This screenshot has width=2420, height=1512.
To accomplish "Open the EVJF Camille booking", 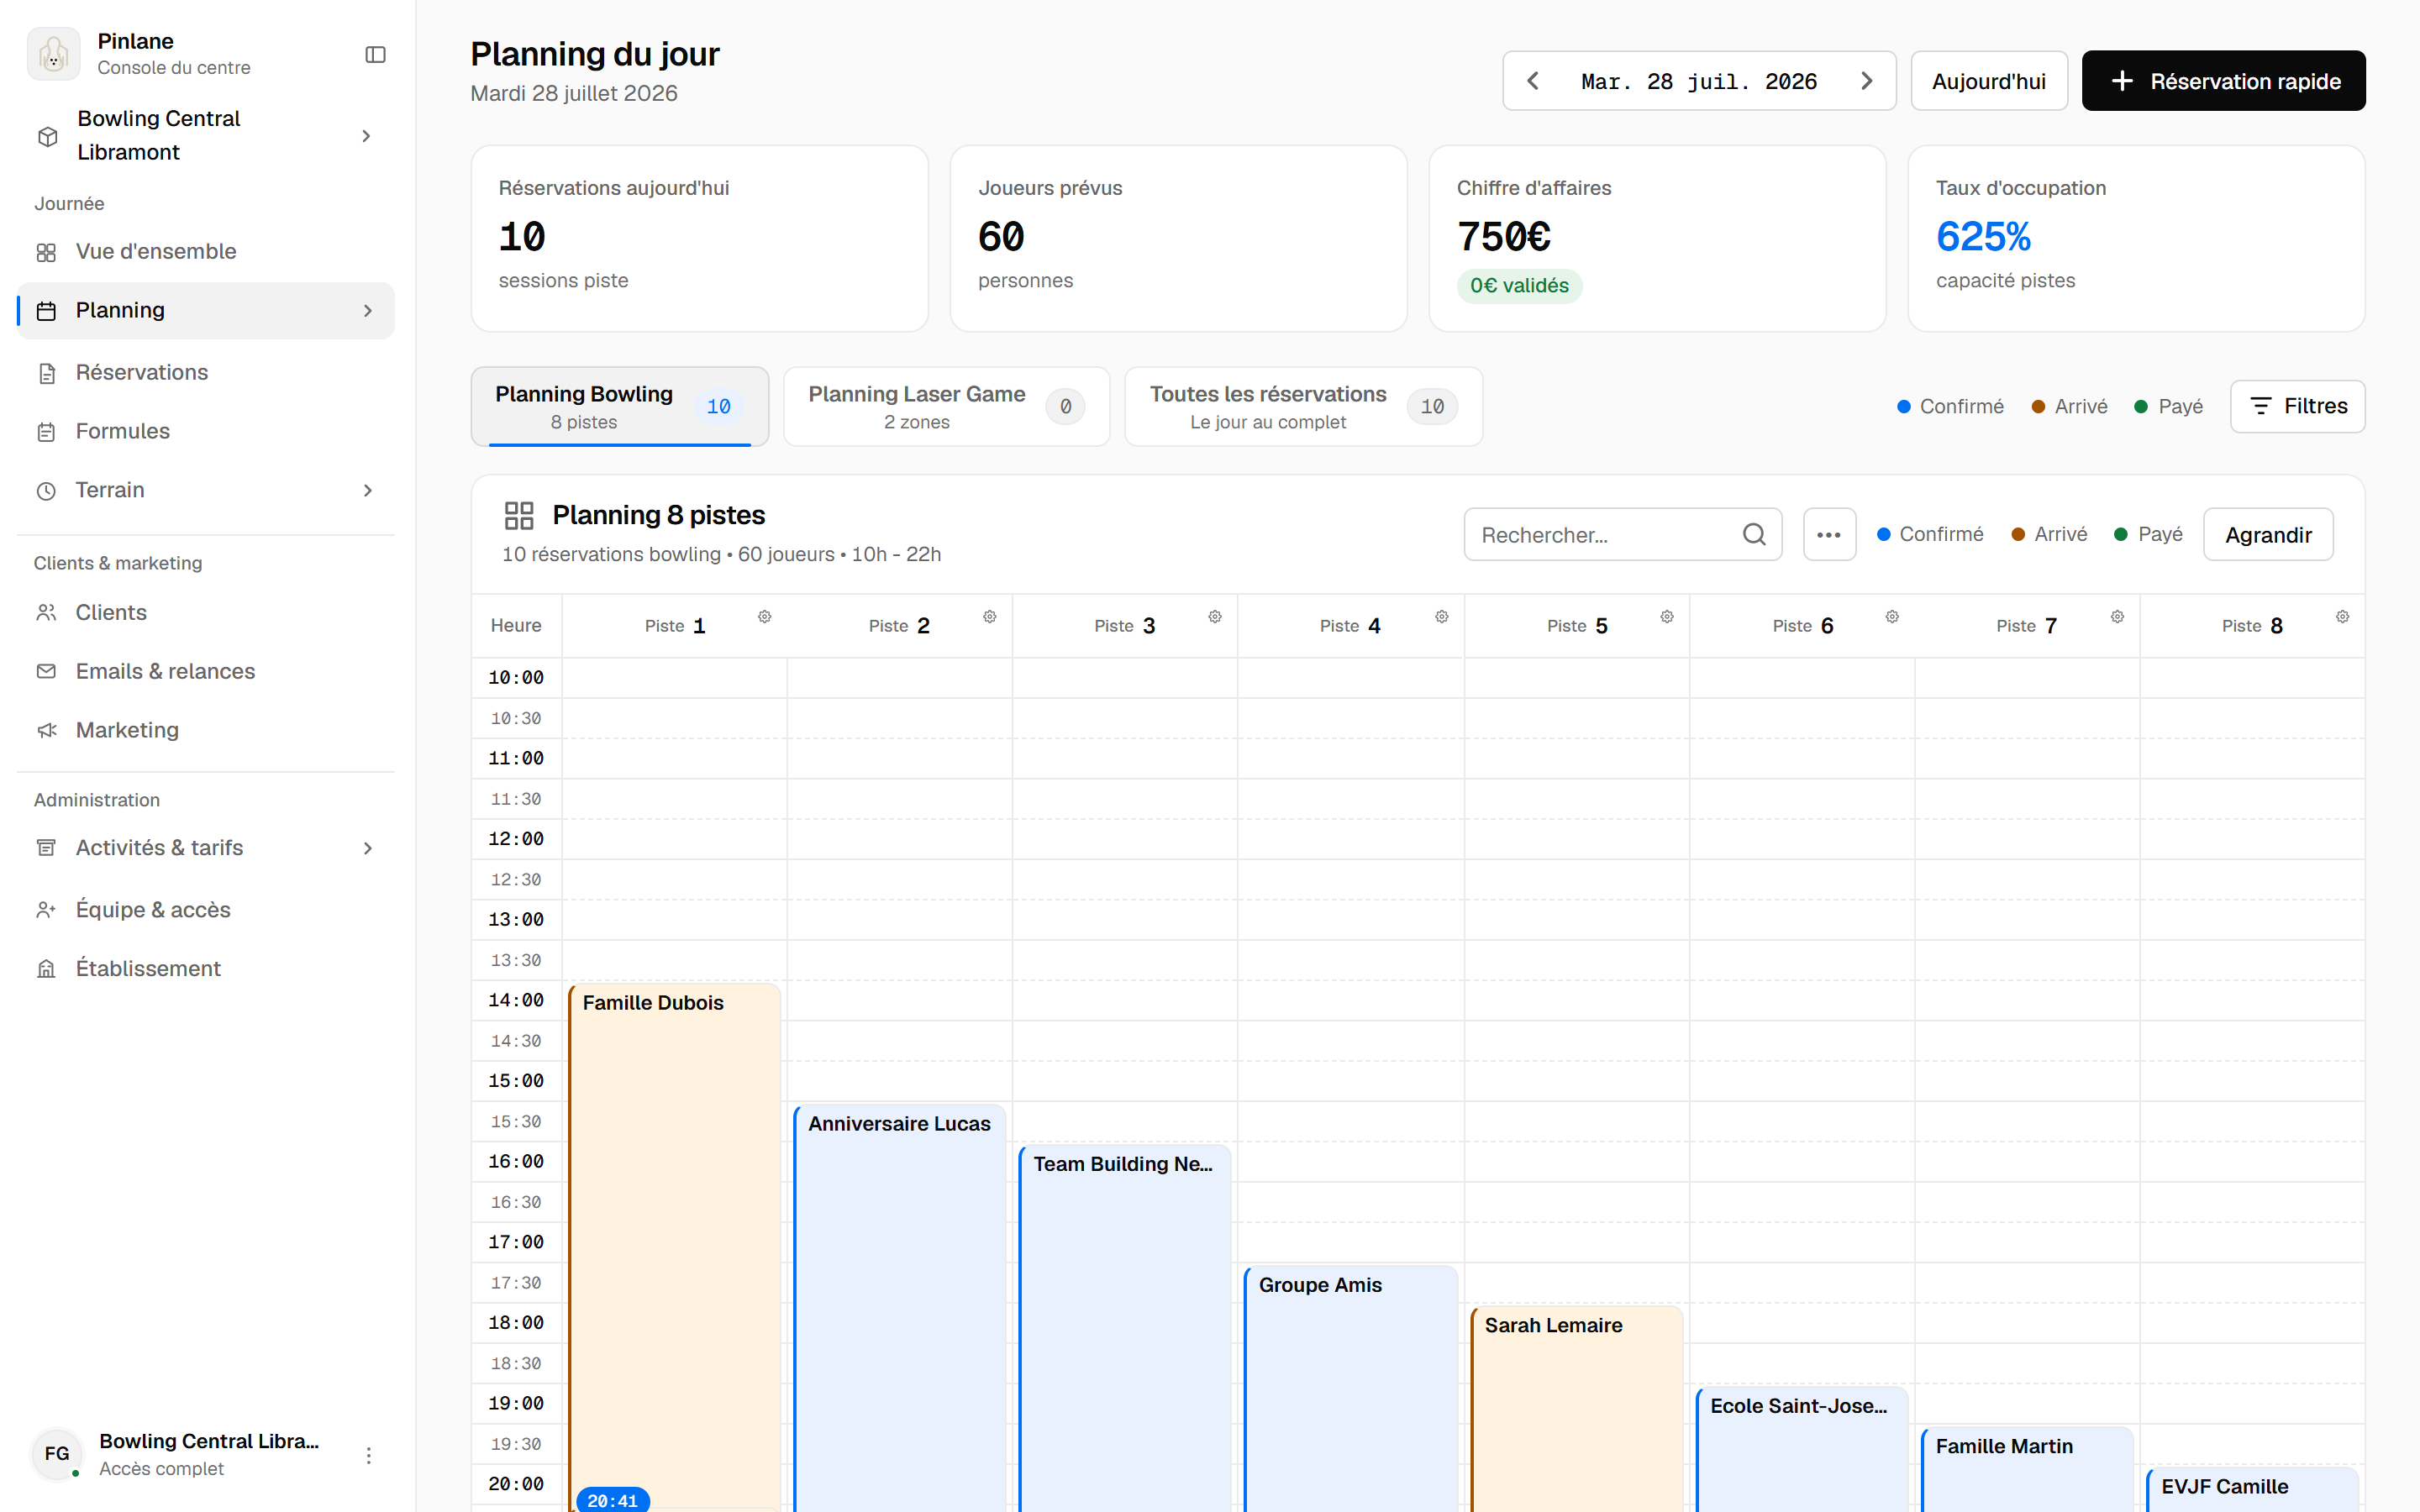I will 2252,1488.
